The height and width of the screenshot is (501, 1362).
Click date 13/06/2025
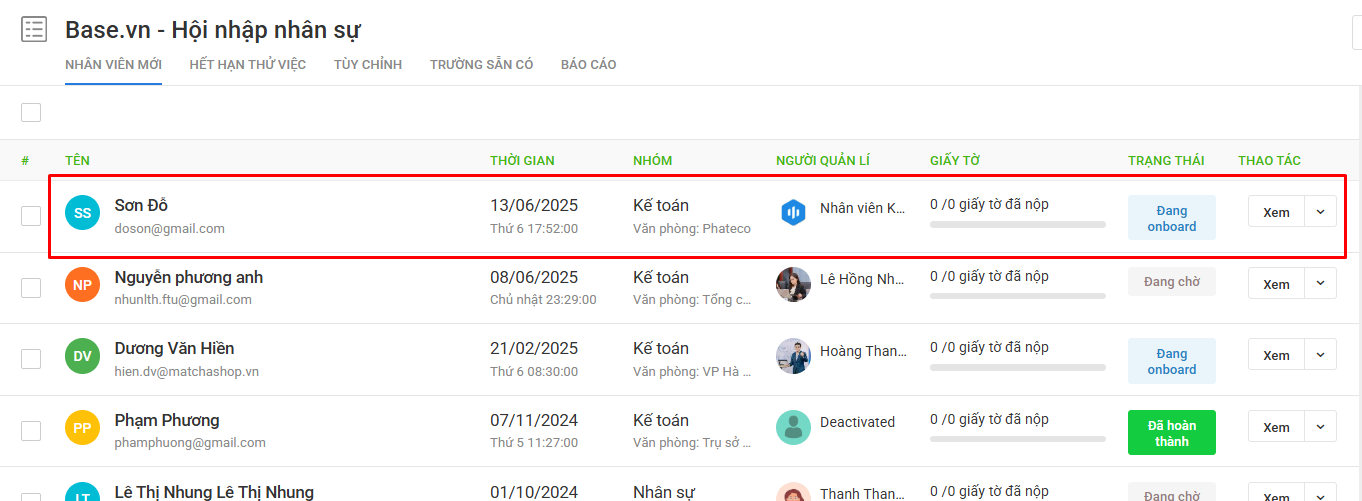point(534,205)
